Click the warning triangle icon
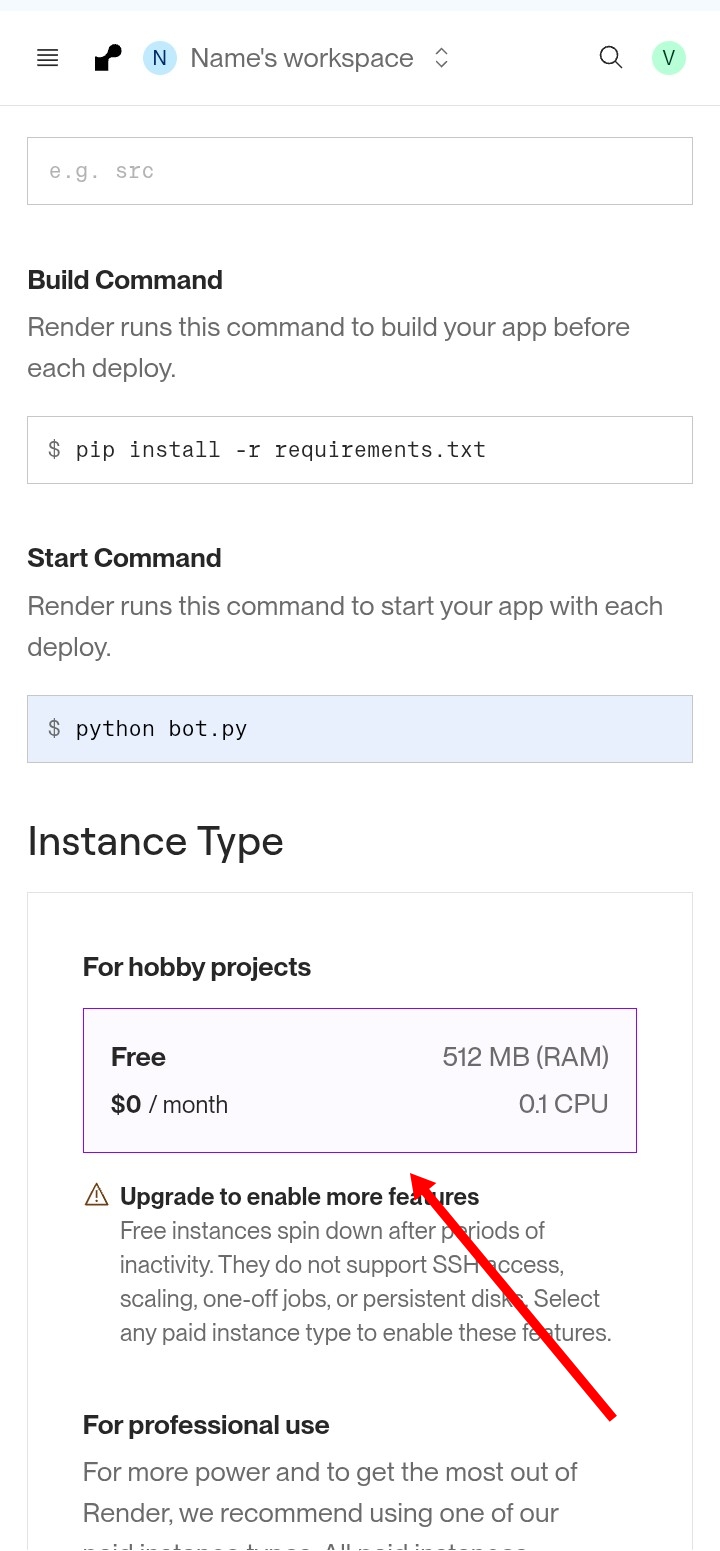 [96, 1195]
